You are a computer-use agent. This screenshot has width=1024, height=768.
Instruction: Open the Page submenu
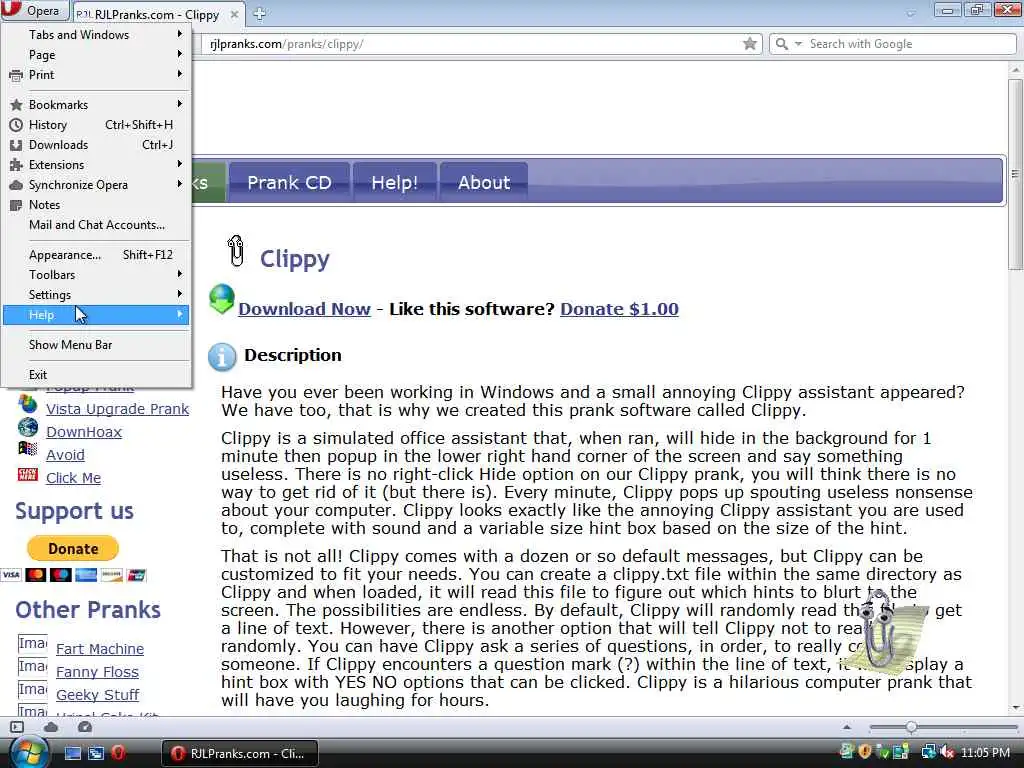[96, 55]
